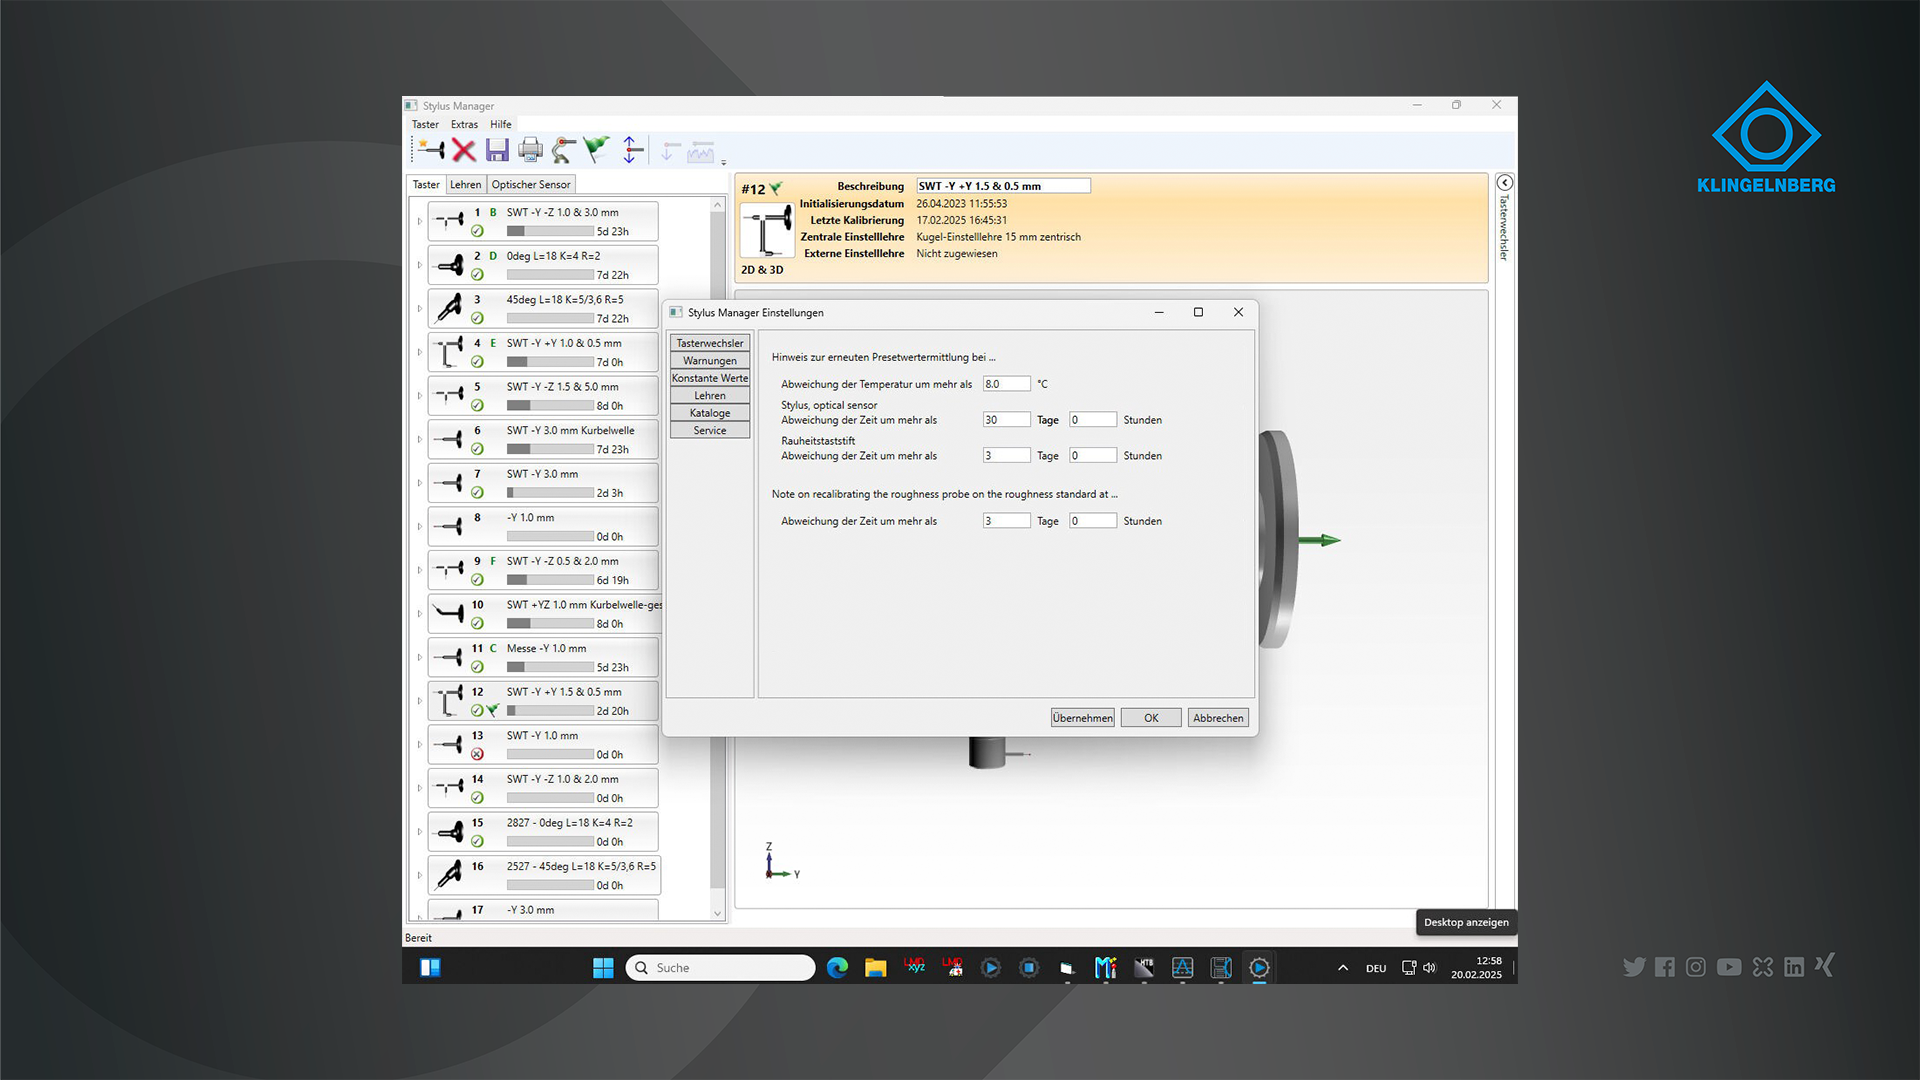1920x1080 pixels.
Task: Open Warnungen settings page
Action: coord(710,361)
